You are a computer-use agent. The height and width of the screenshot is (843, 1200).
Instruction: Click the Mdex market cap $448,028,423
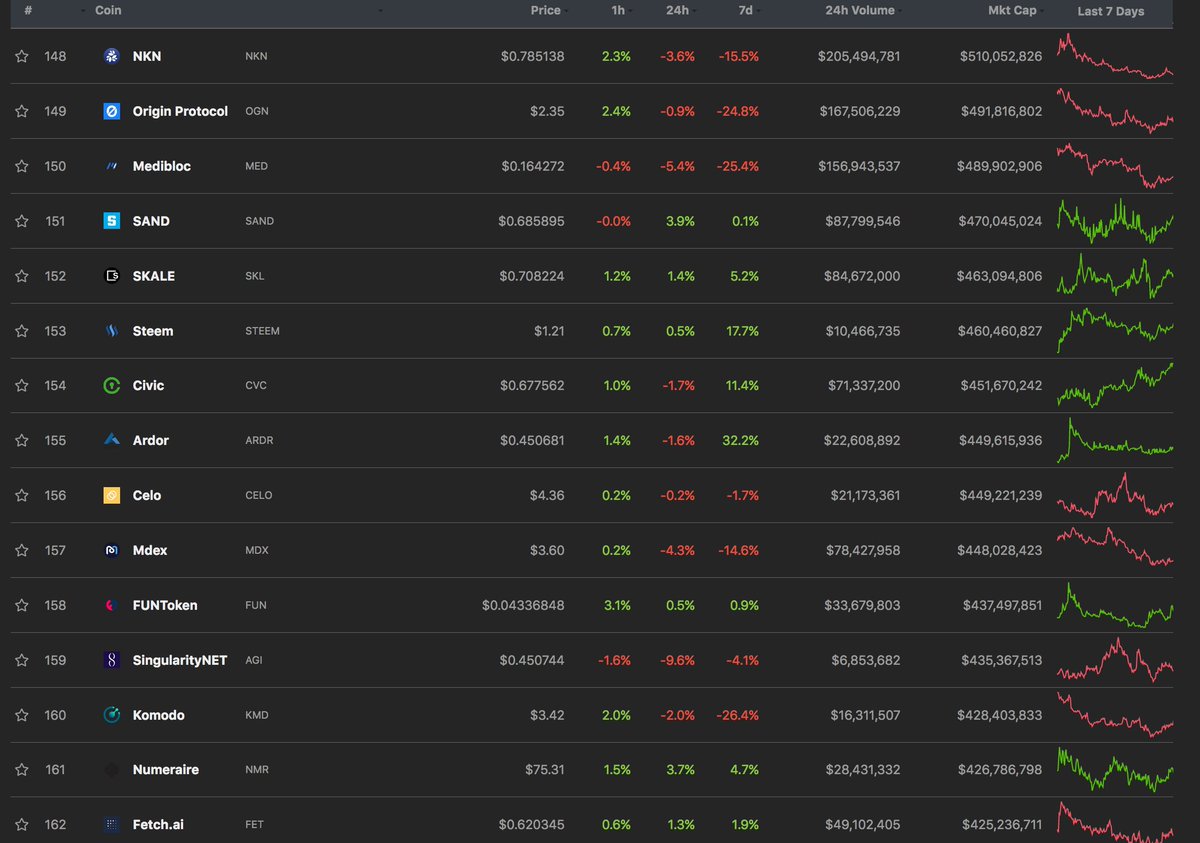(1000, 550)
